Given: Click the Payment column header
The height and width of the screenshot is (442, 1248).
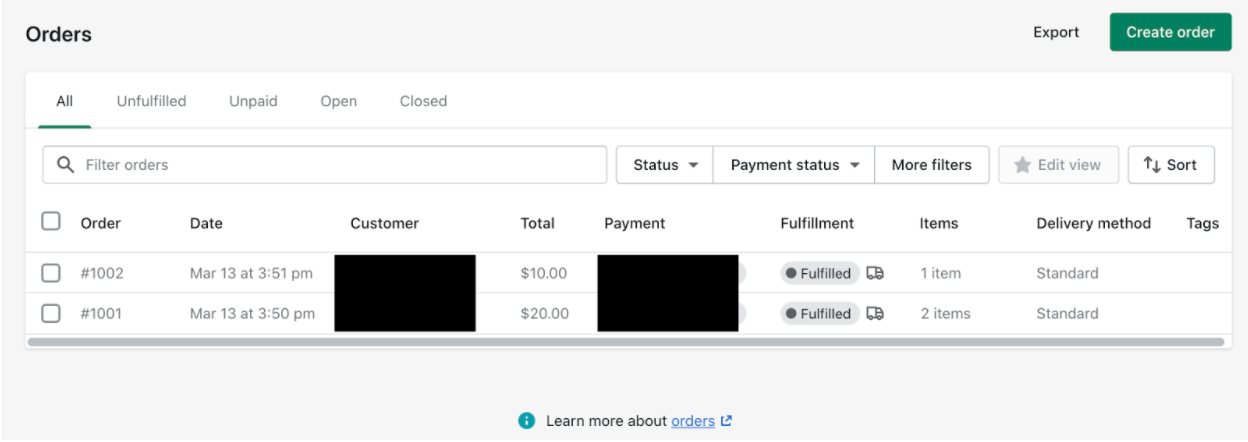Looking at the screenshot, I should (x=635, y=223).
